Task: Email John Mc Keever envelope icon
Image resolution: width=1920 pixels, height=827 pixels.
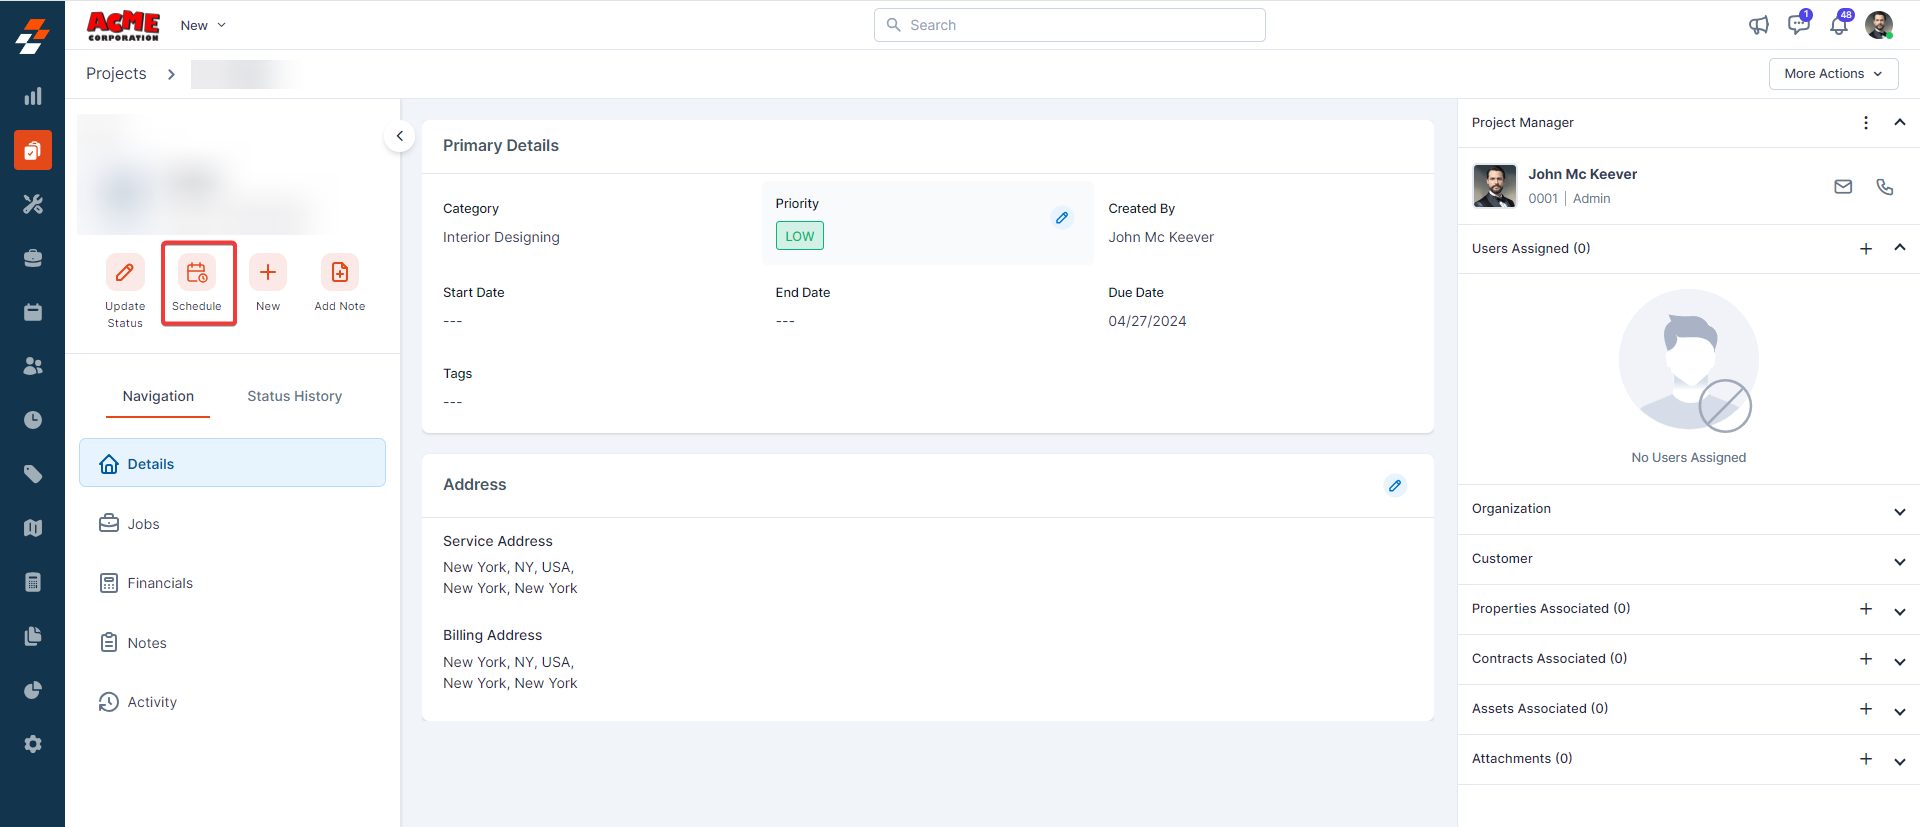Action: point(1843,187)
